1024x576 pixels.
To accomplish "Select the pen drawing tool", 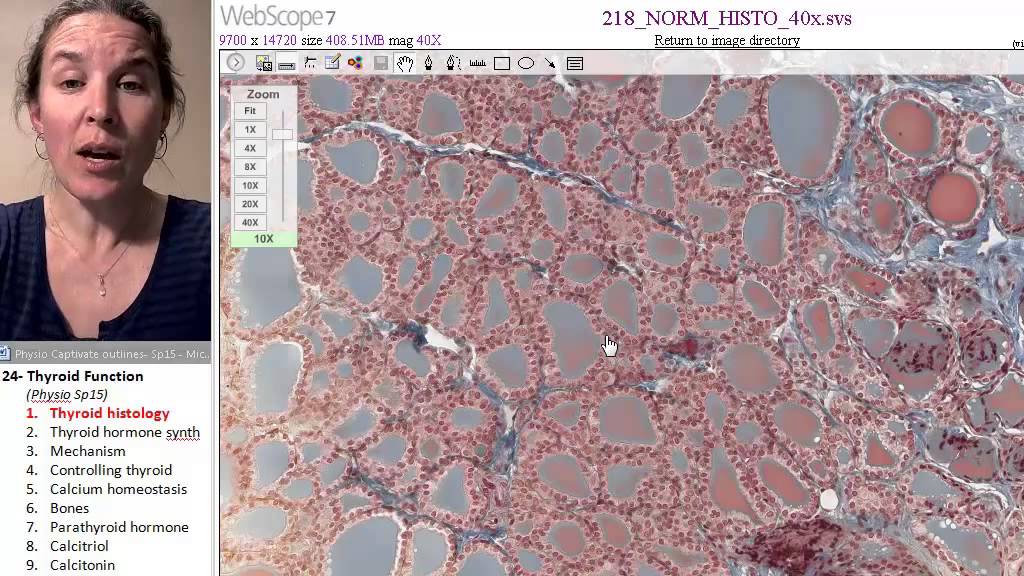I will (x=428, y=63).
